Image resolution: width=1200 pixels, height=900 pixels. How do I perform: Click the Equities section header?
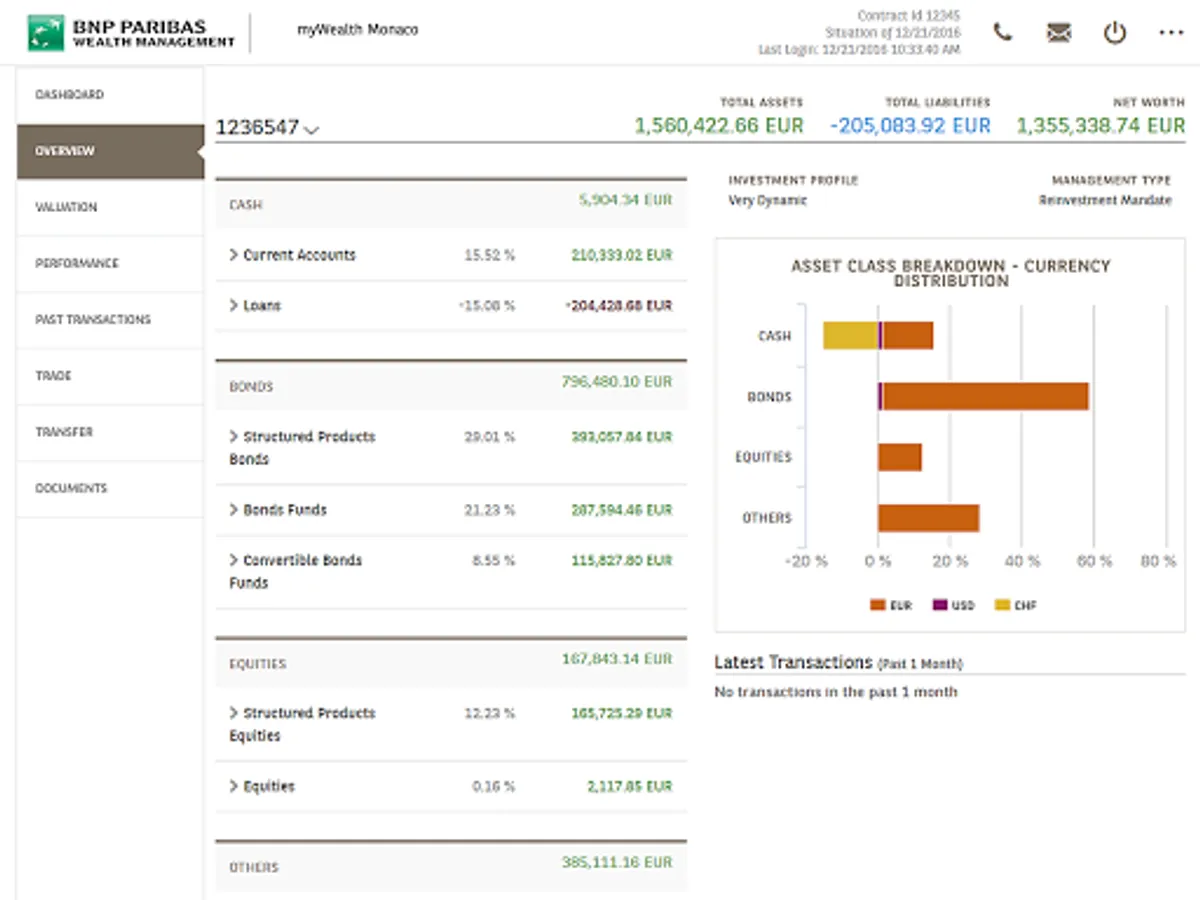pyautogui.click(x=451, y=663)
